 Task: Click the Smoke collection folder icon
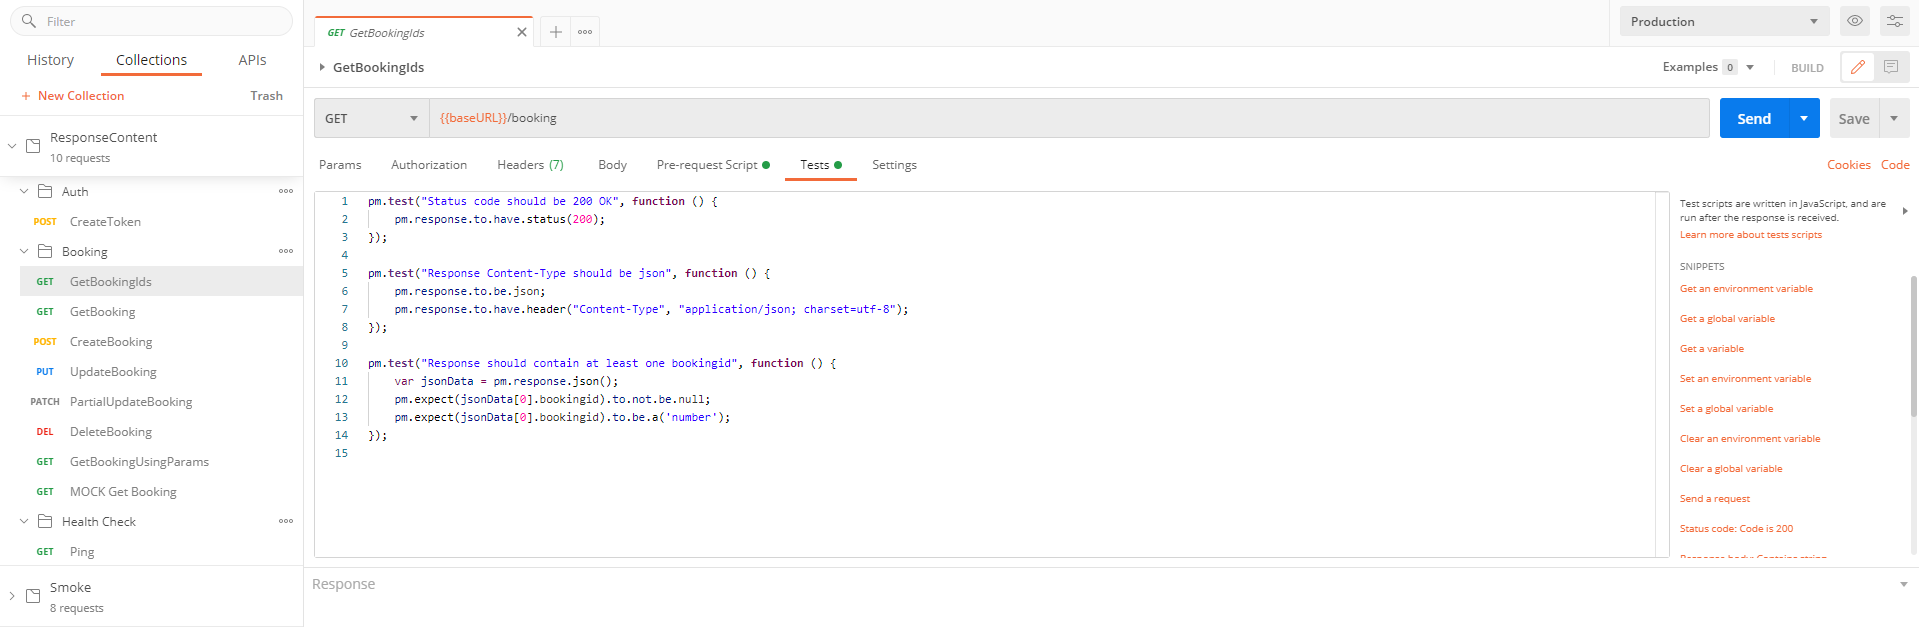pos(33,596)
